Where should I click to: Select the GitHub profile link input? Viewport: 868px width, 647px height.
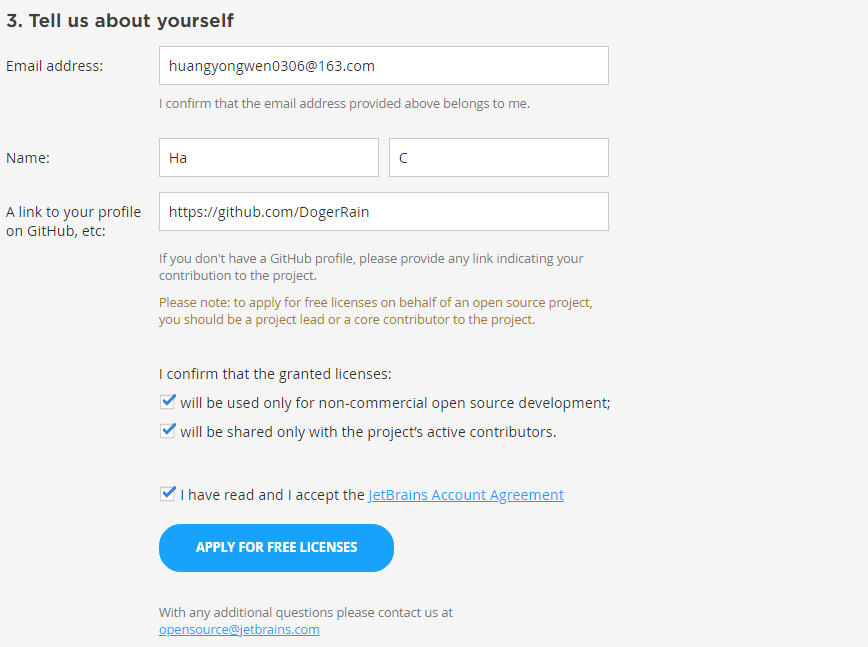point(383,212)
